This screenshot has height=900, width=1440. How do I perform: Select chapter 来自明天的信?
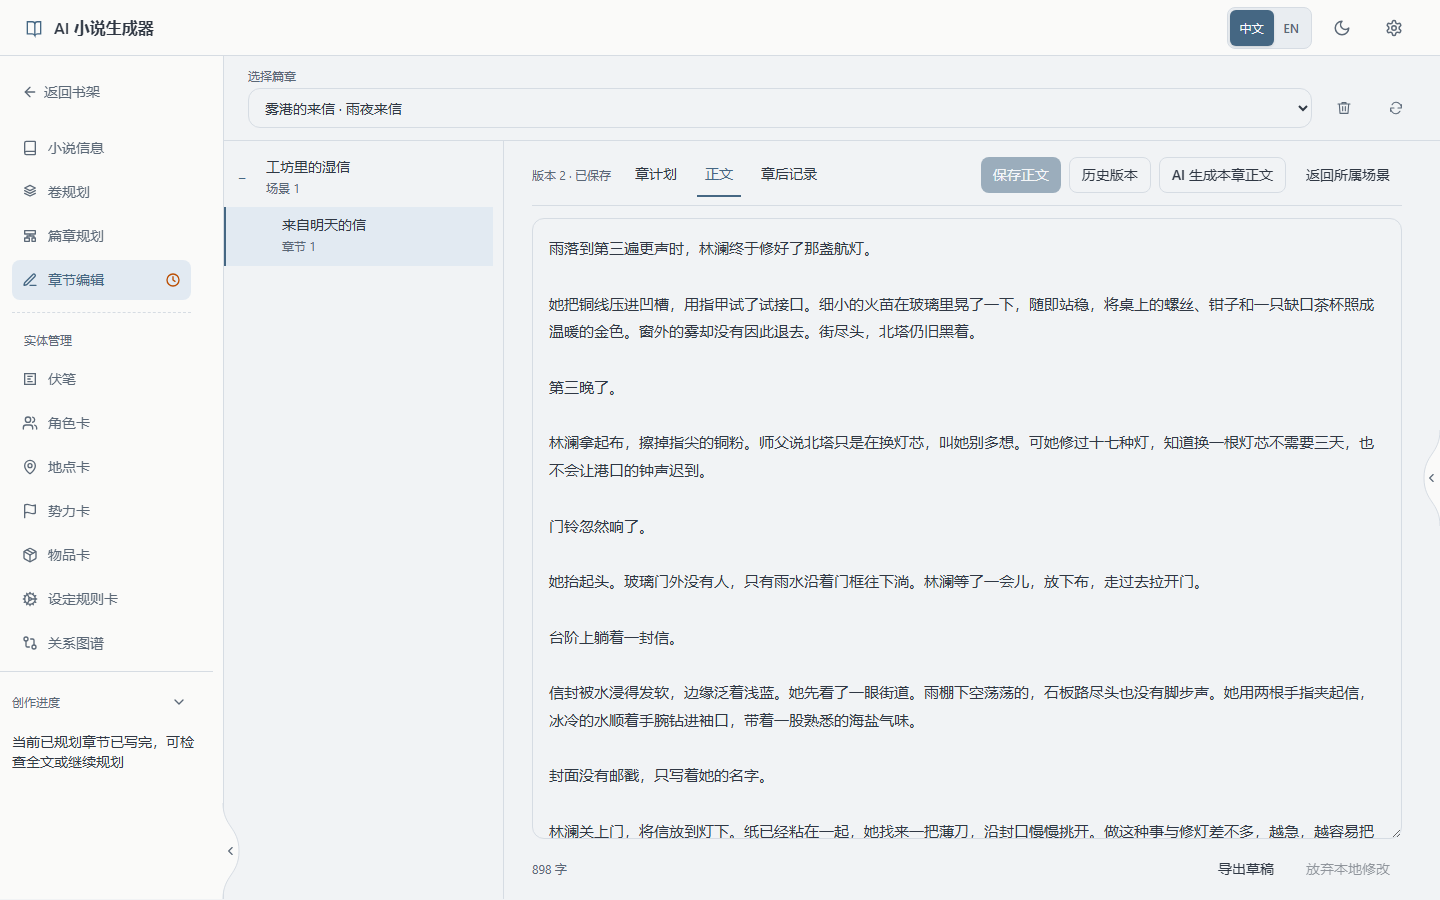tap(360, 236)
